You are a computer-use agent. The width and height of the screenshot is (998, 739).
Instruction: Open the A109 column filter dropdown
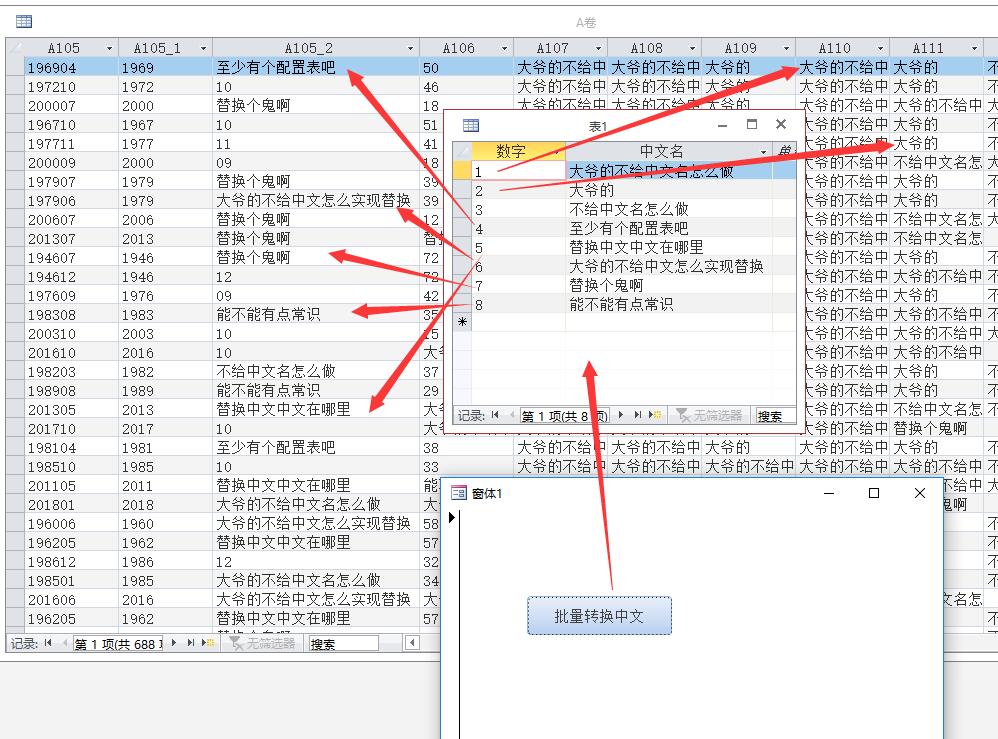(x=786, y=48)
